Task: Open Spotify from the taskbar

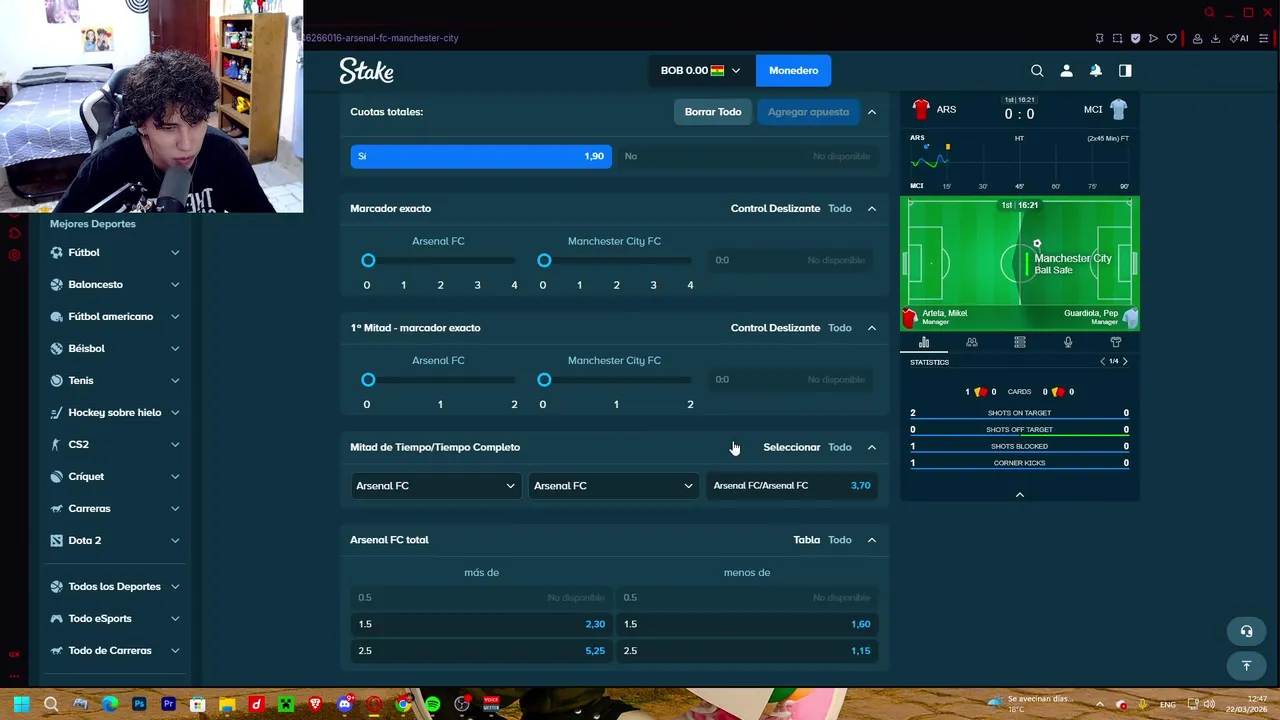Action: click(x=432, y=704)
